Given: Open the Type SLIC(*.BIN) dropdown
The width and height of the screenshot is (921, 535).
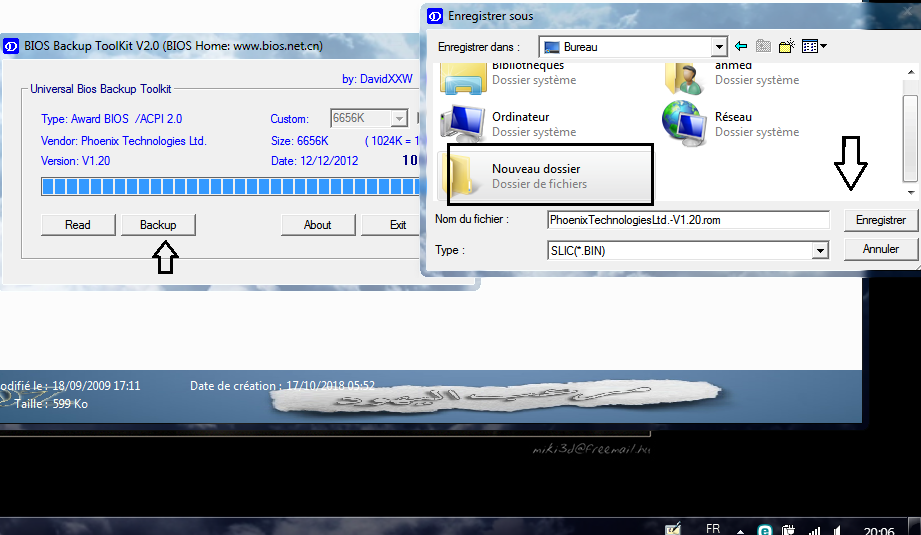Looking at the screenshot, I should click(820, 251).
